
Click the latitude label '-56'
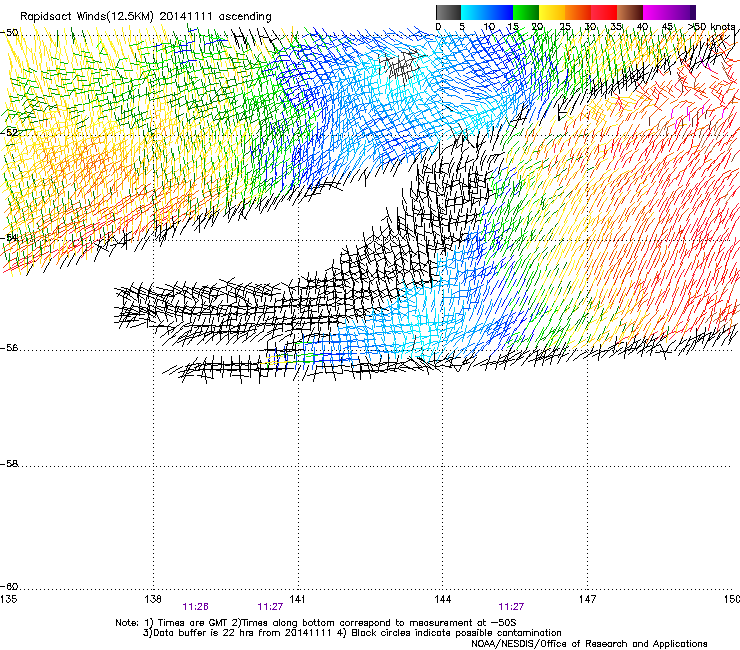coord(9,347)
